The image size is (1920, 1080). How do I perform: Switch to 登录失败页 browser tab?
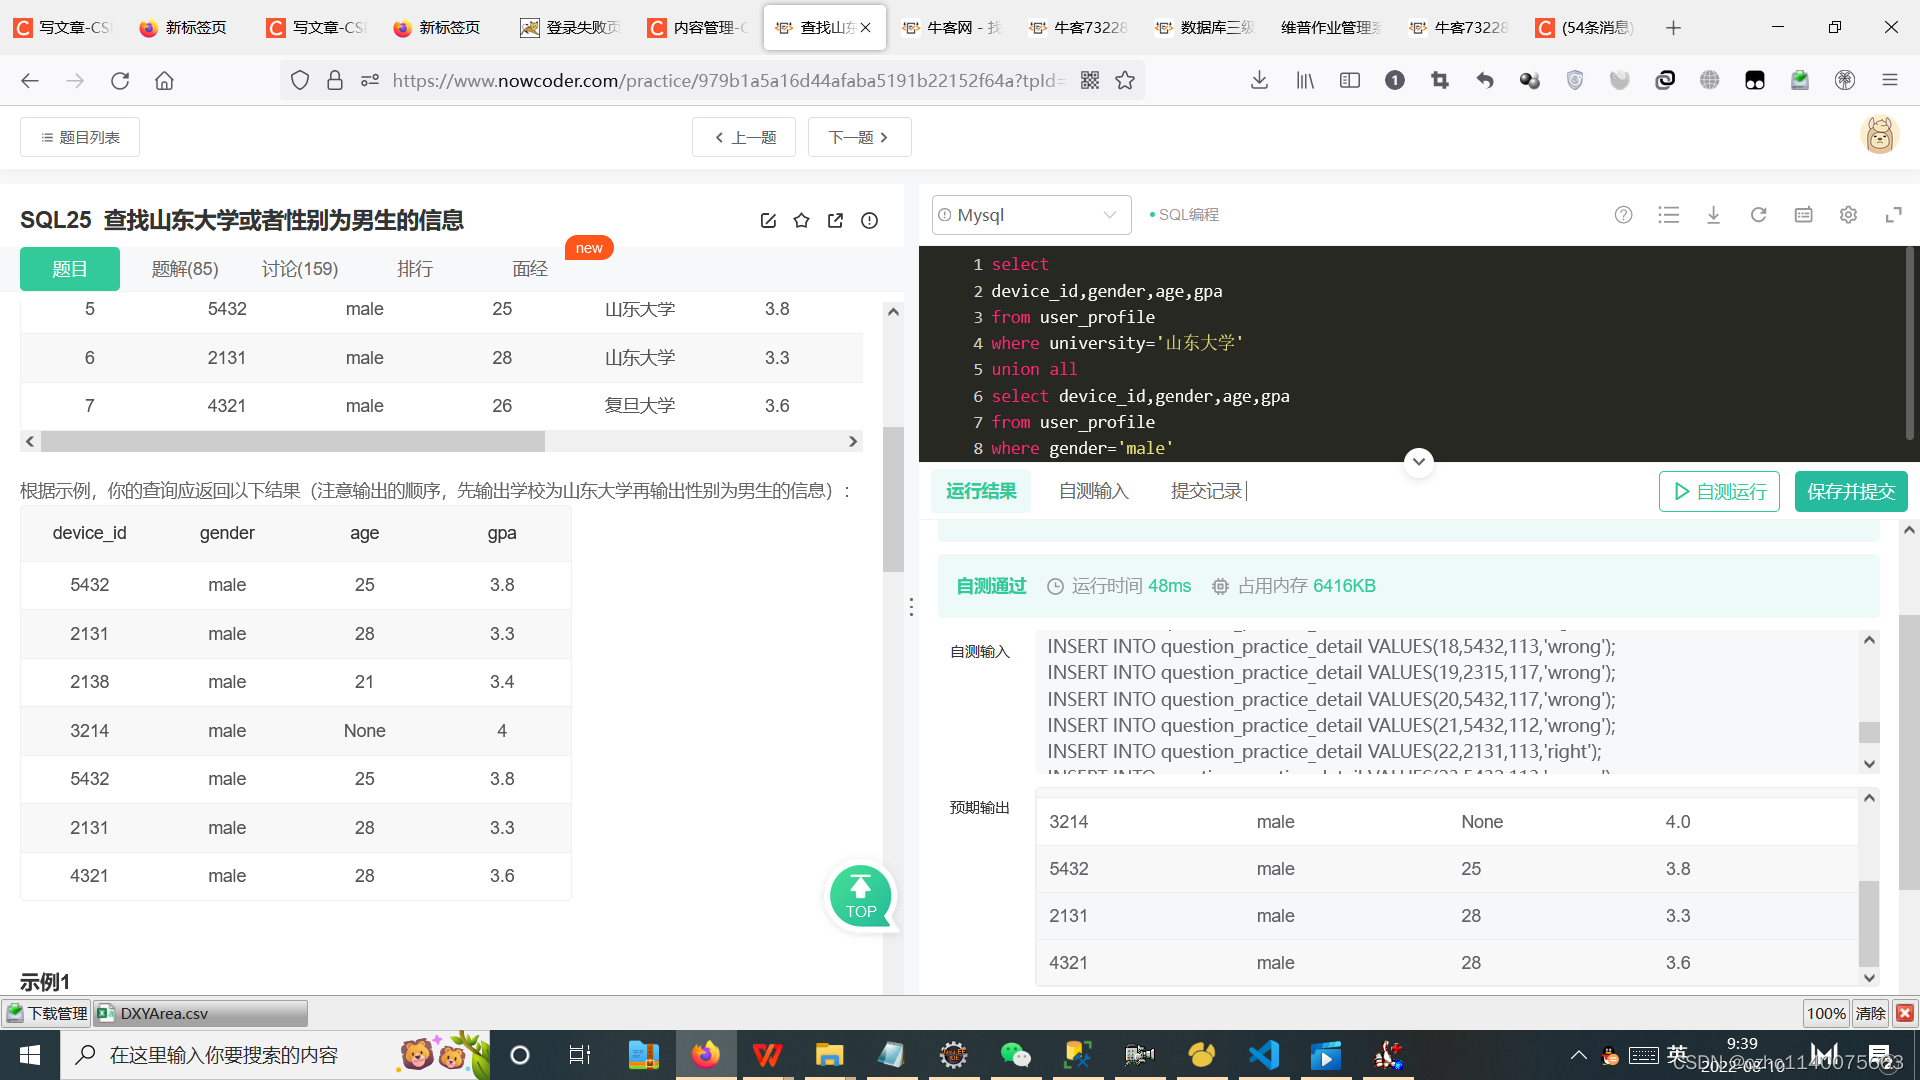coord(570,27)
